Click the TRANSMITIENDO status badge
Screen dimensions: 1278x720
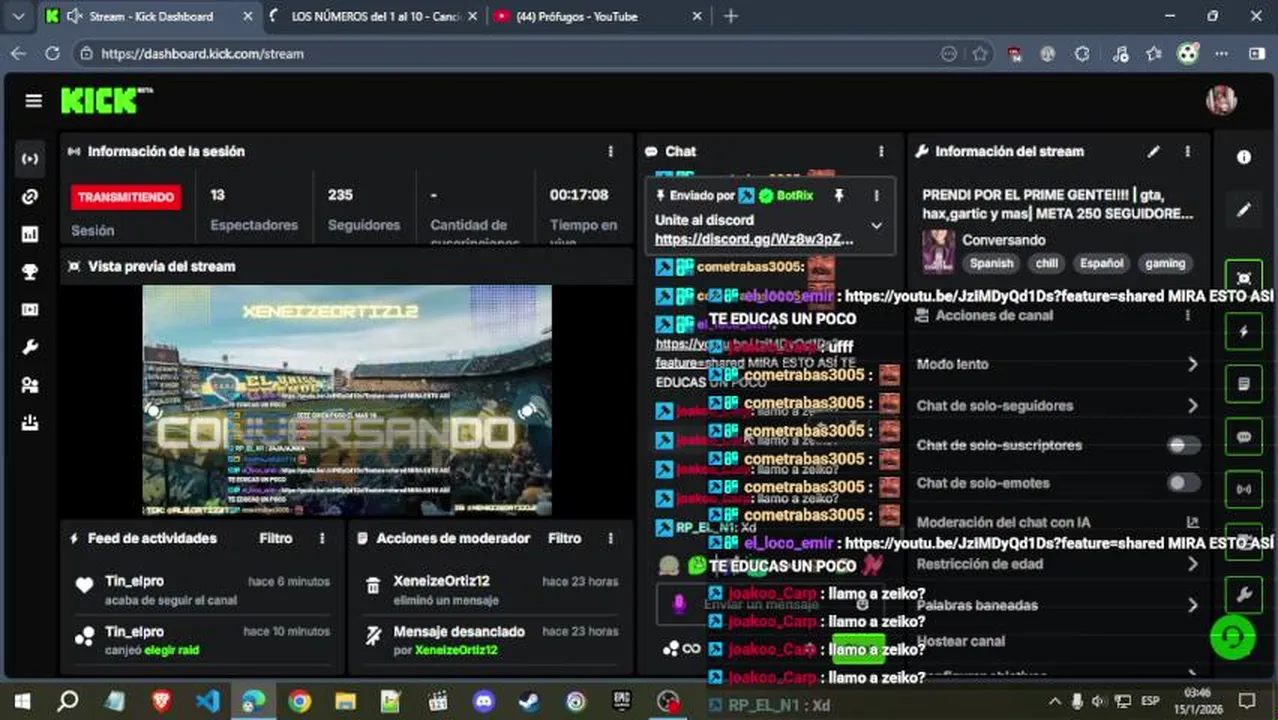point(126,197)
